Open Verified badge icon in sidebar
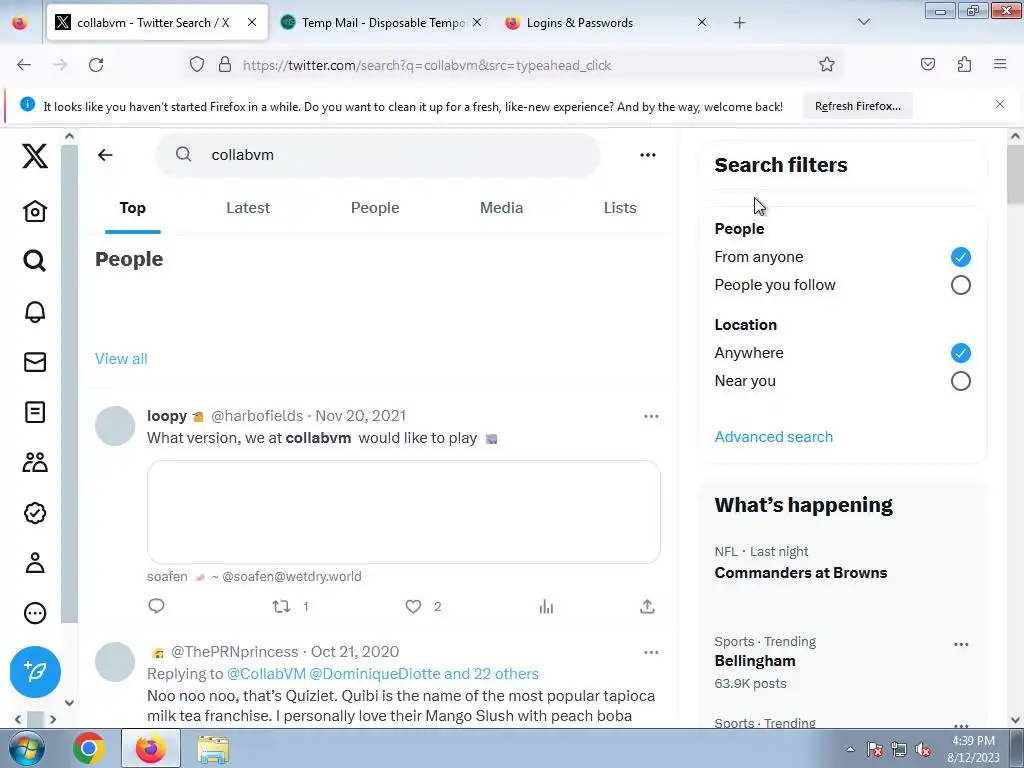This screenshot has height=768, width=1024. (x=35, y=513)
